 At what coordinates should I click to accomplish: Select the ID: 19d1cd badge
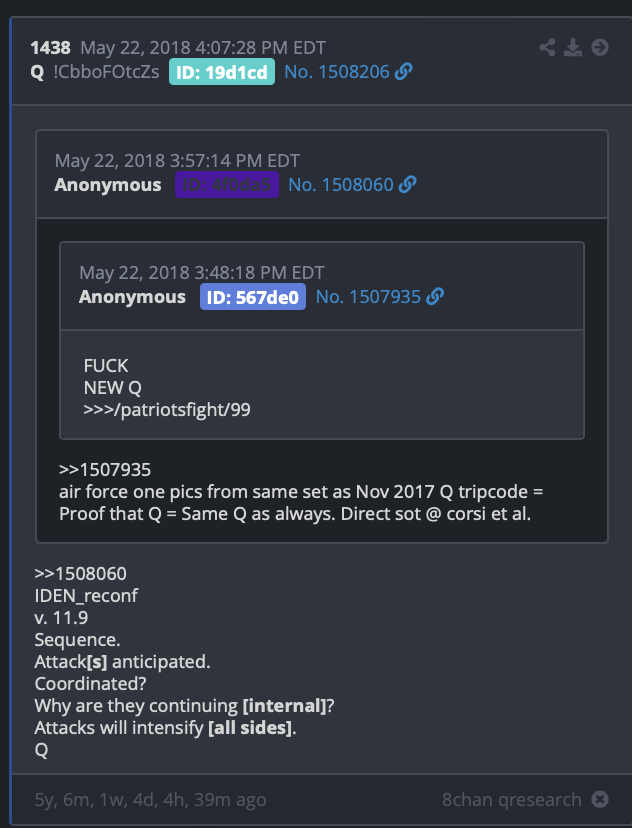pos(222,72)
